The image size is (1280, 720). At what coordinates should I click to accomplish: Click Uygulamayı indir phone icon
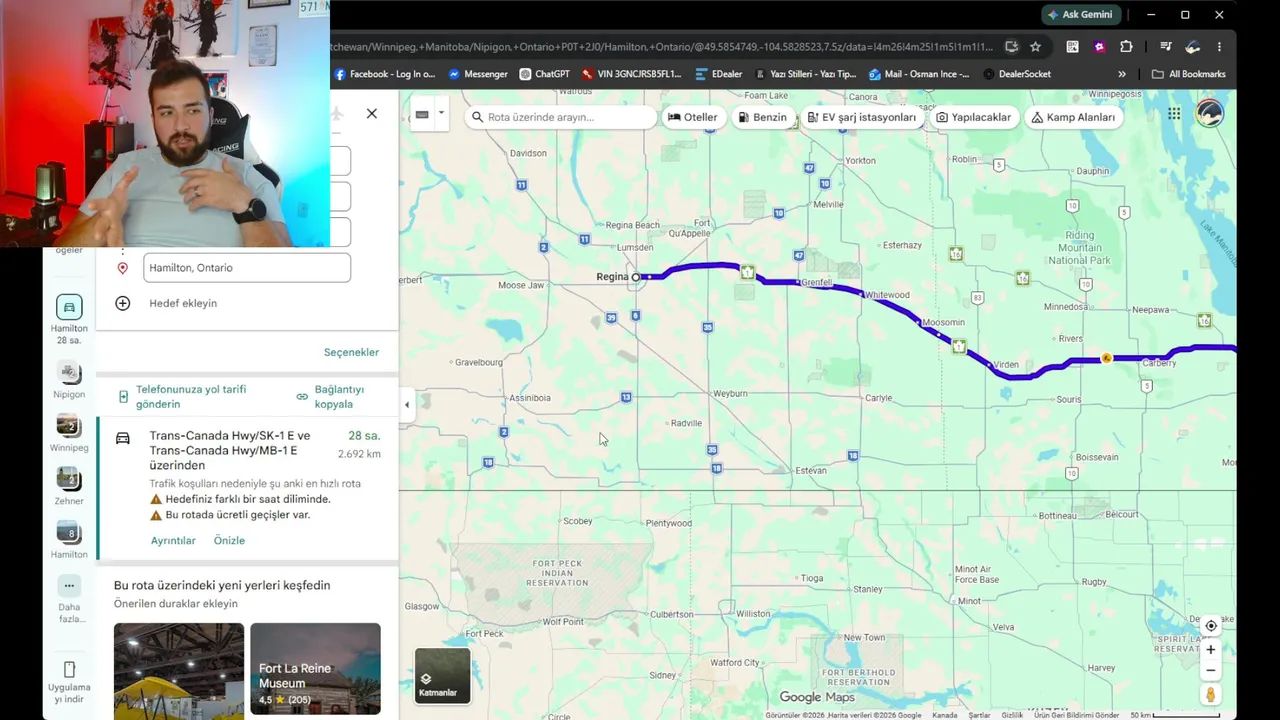point(69,669)
